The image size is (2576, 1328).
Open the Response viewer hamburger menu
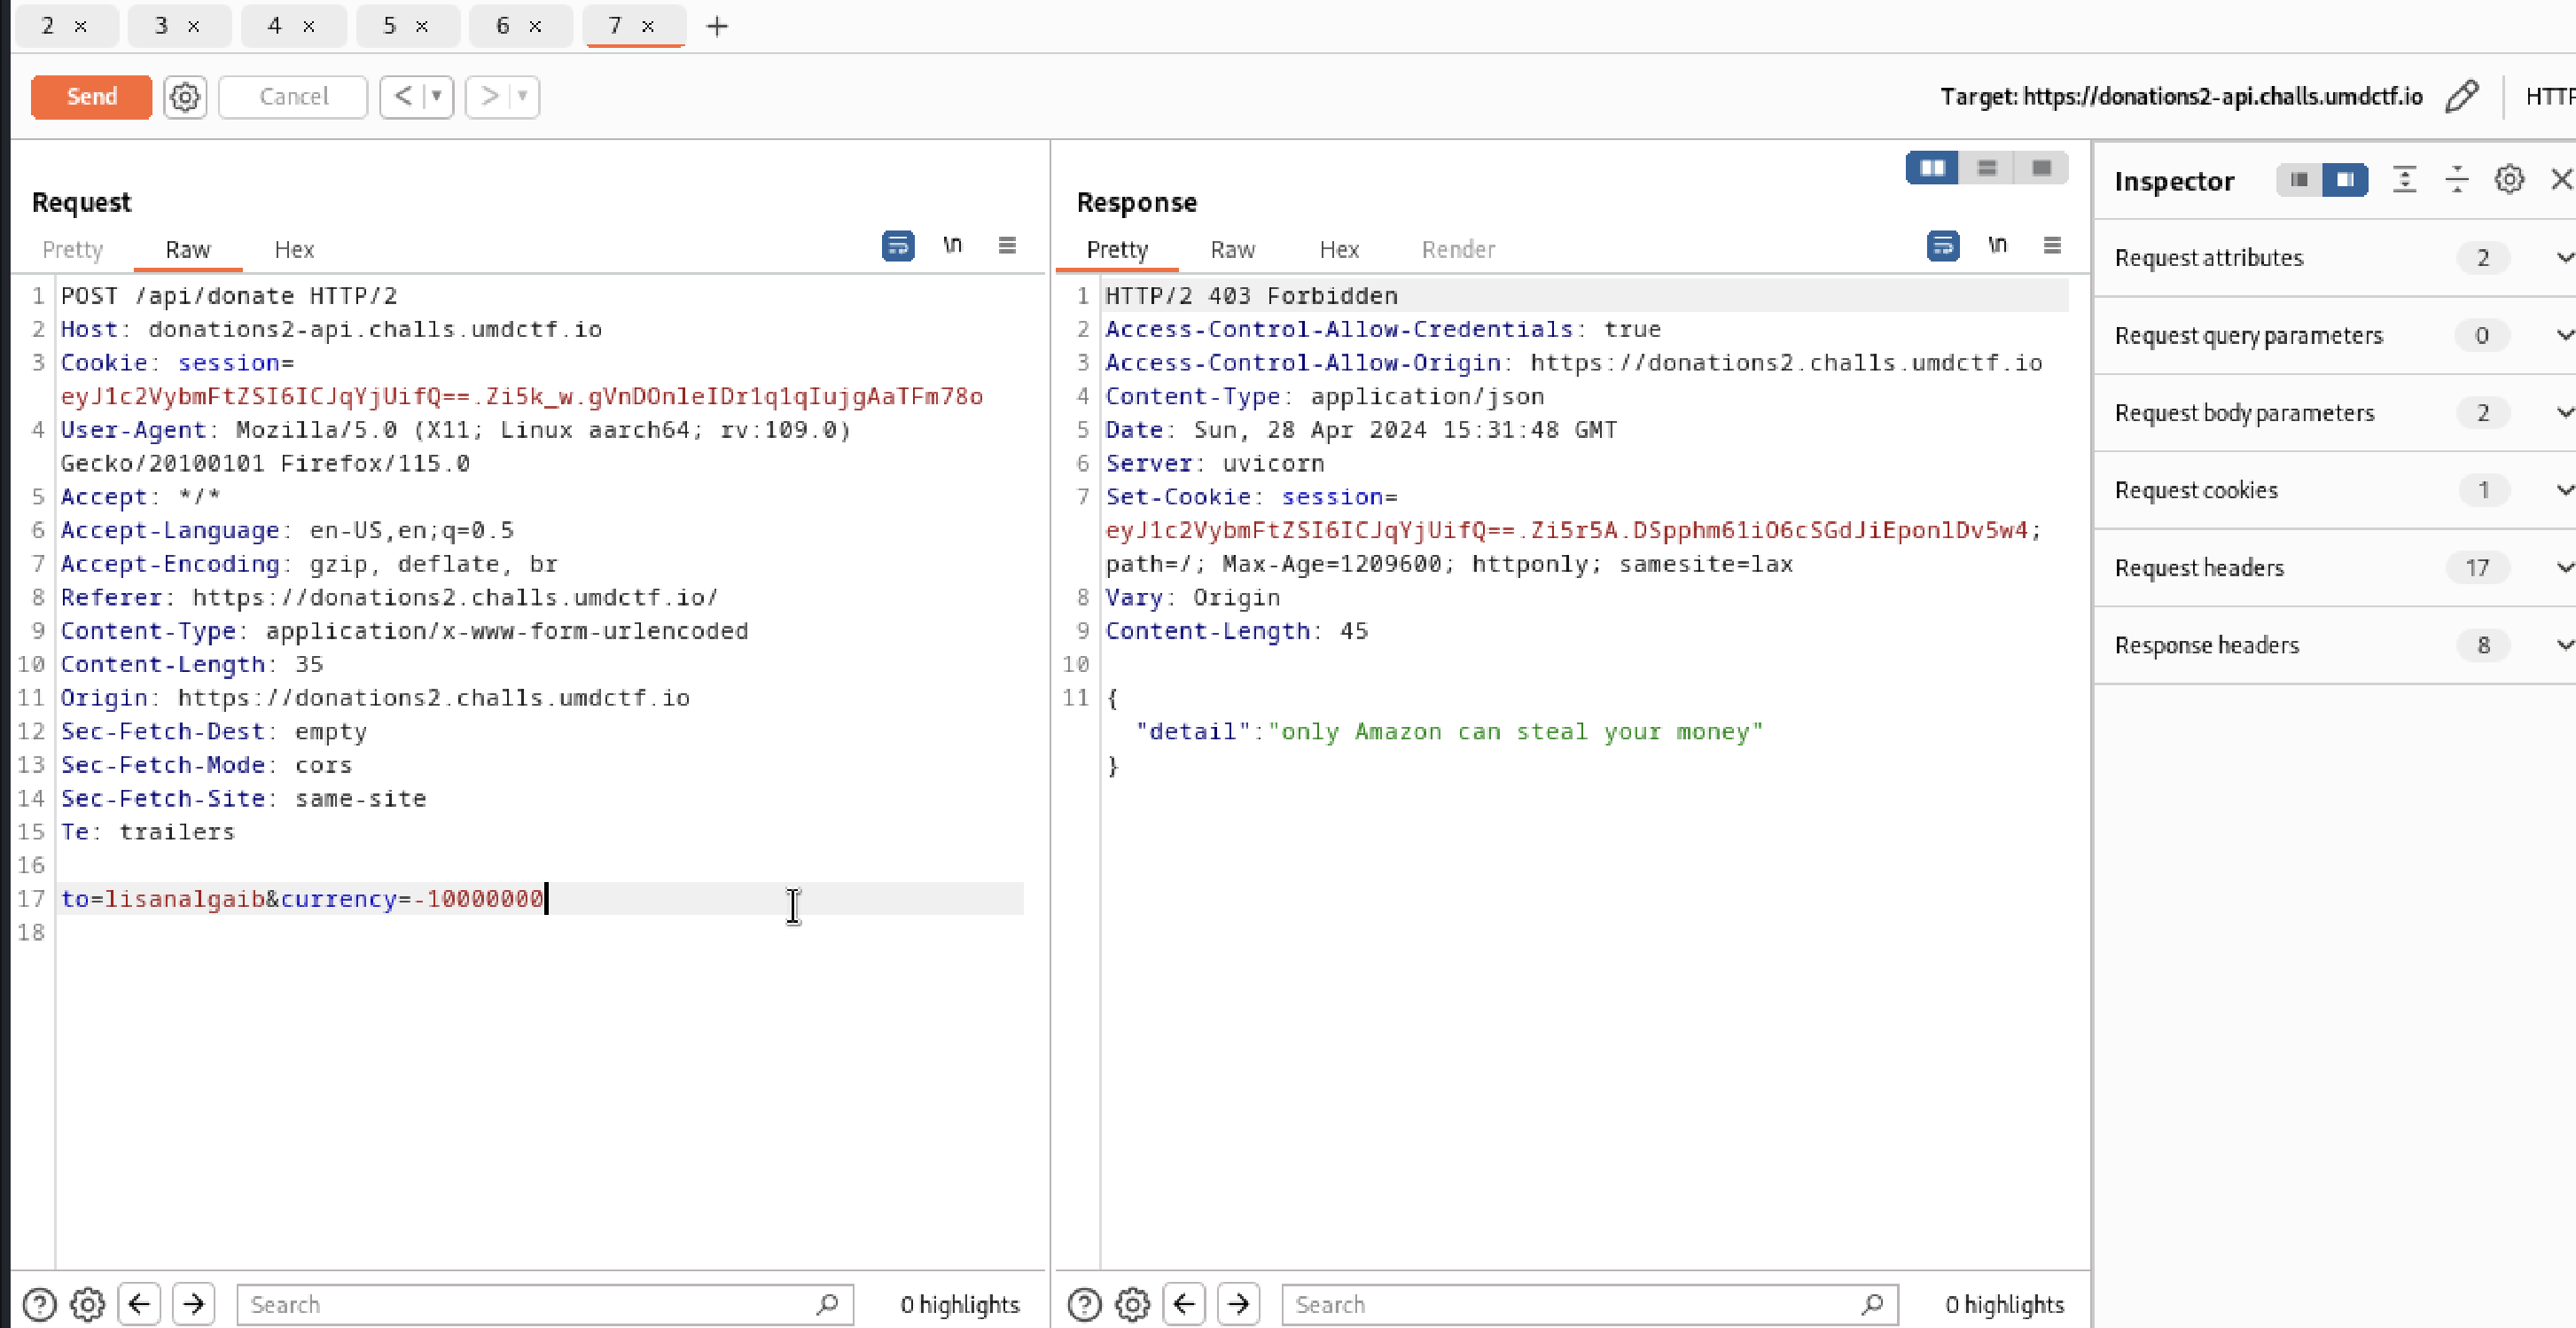[2052, 245]
